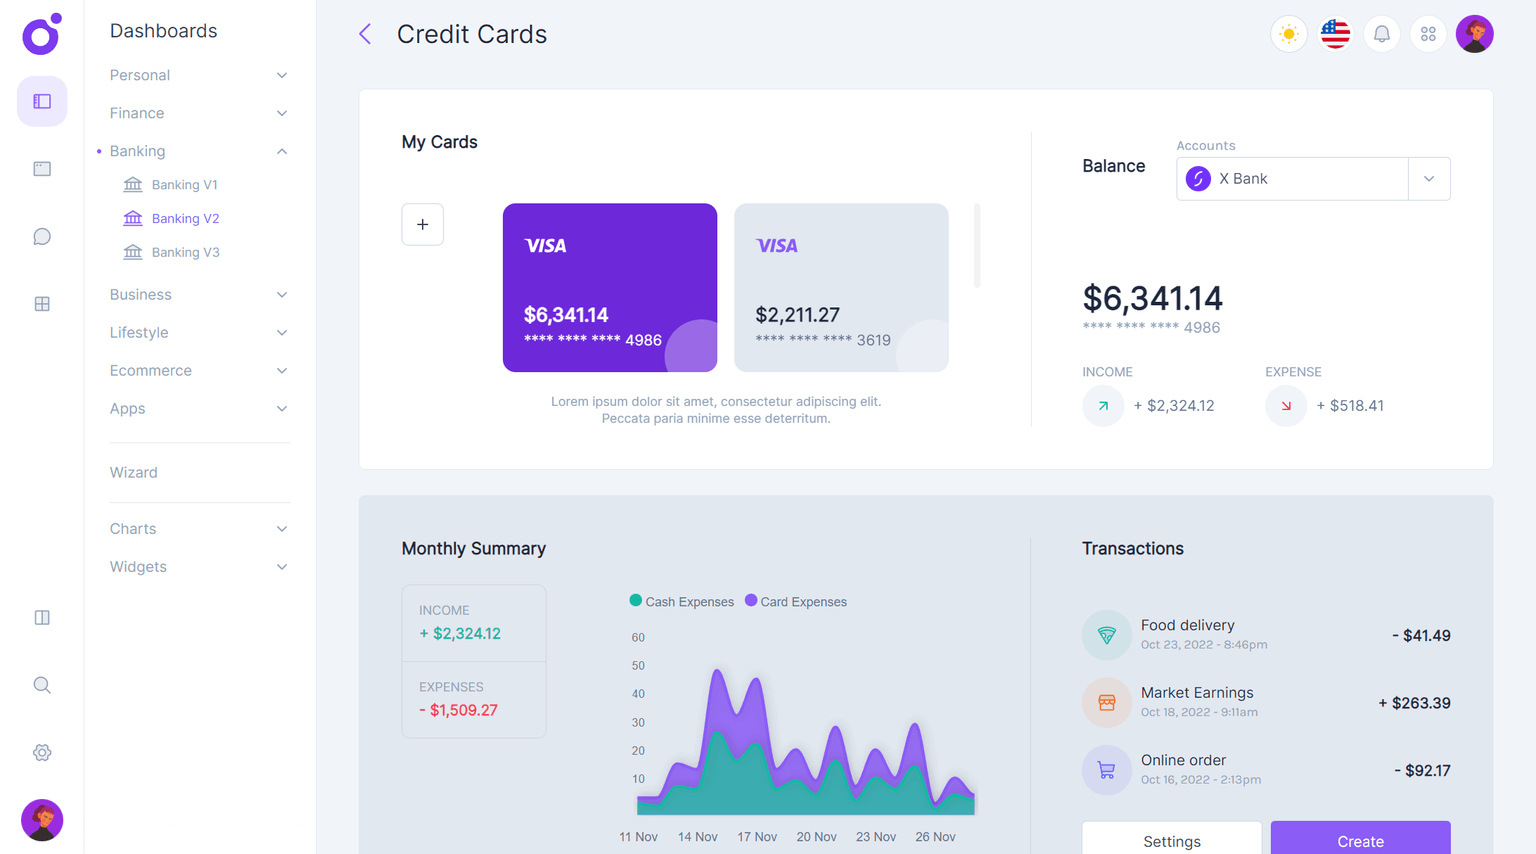Screen dimensions: 1536x854
Task: Open the apps shortcut grid icon
Action: click(1428, 33)
